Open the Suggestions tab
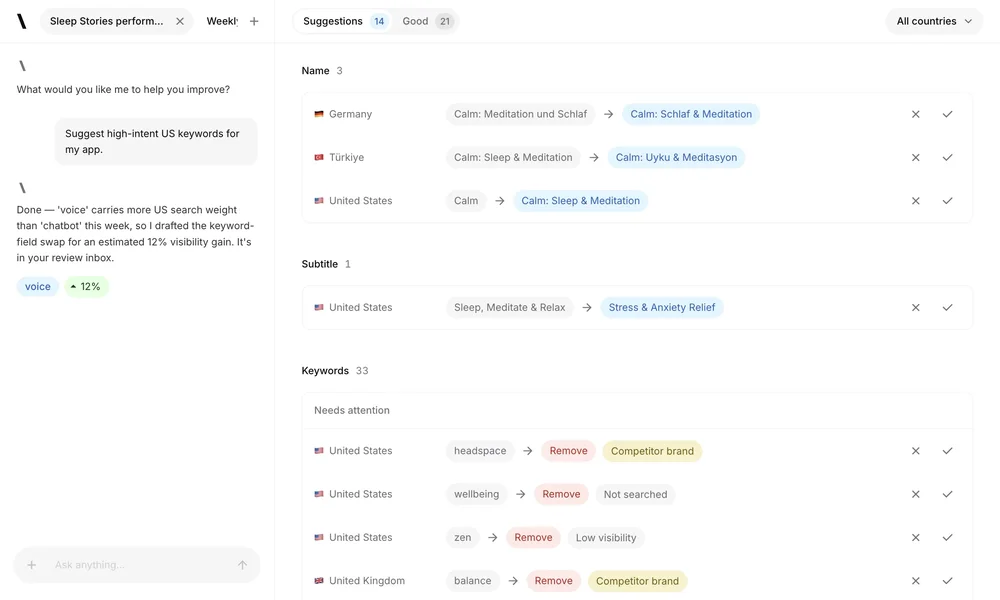 coord(344,21)
